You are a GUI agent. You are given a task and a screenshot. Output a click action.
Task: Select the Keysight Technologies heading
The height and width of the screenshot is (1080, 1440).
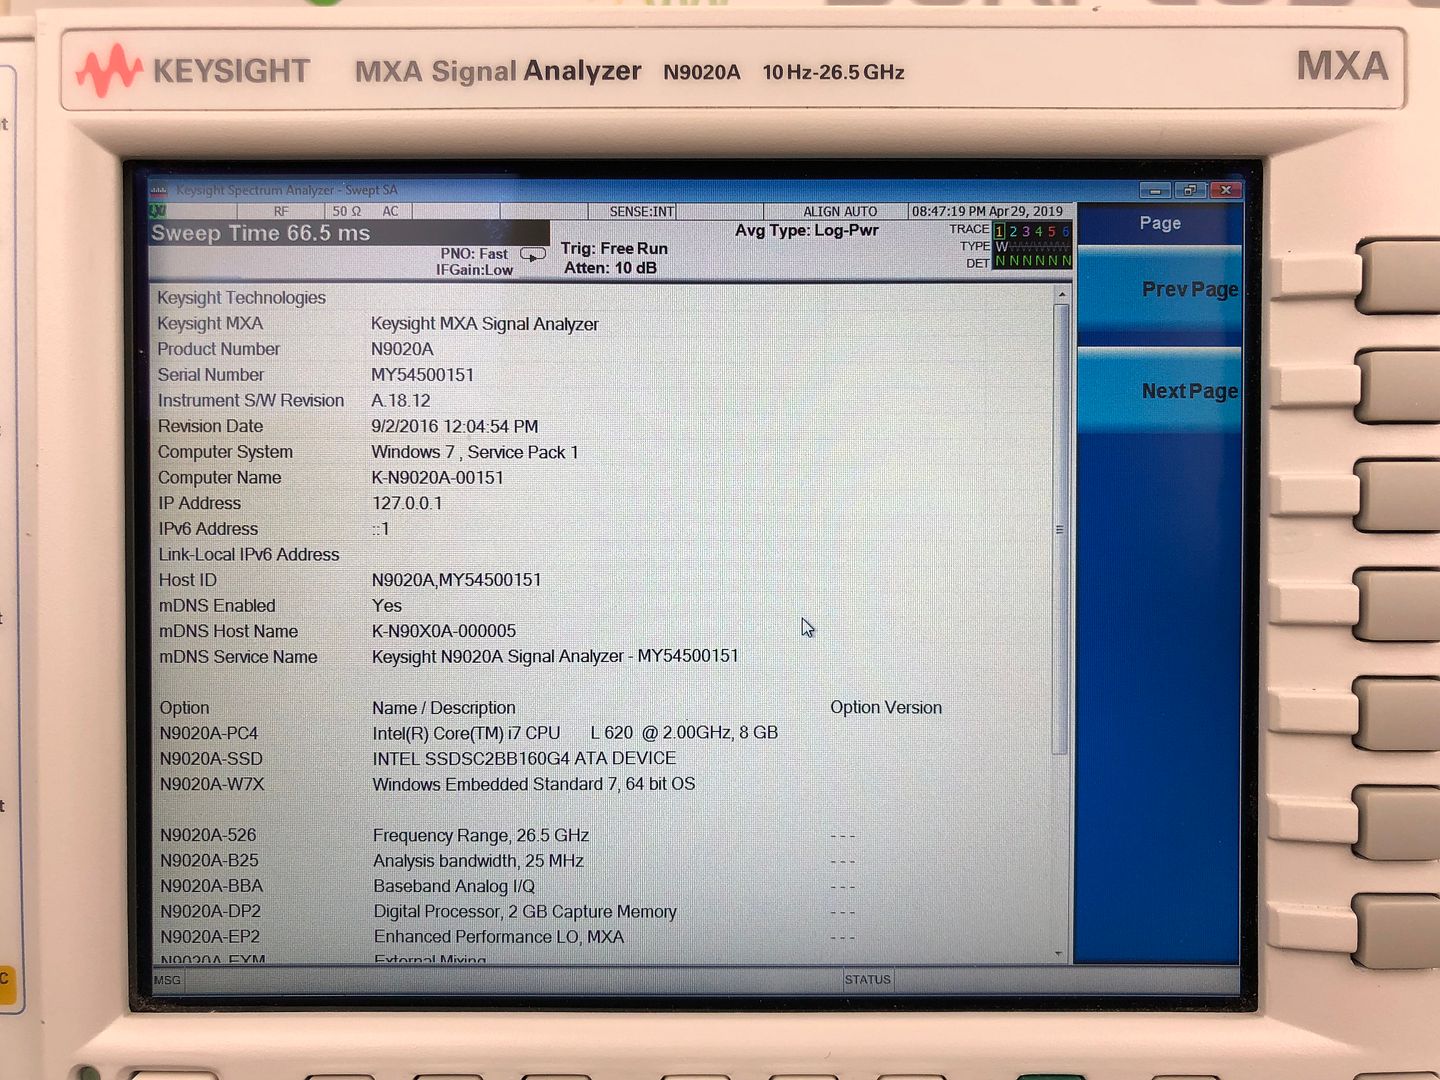pyautogui.click(x=241, y=298)
